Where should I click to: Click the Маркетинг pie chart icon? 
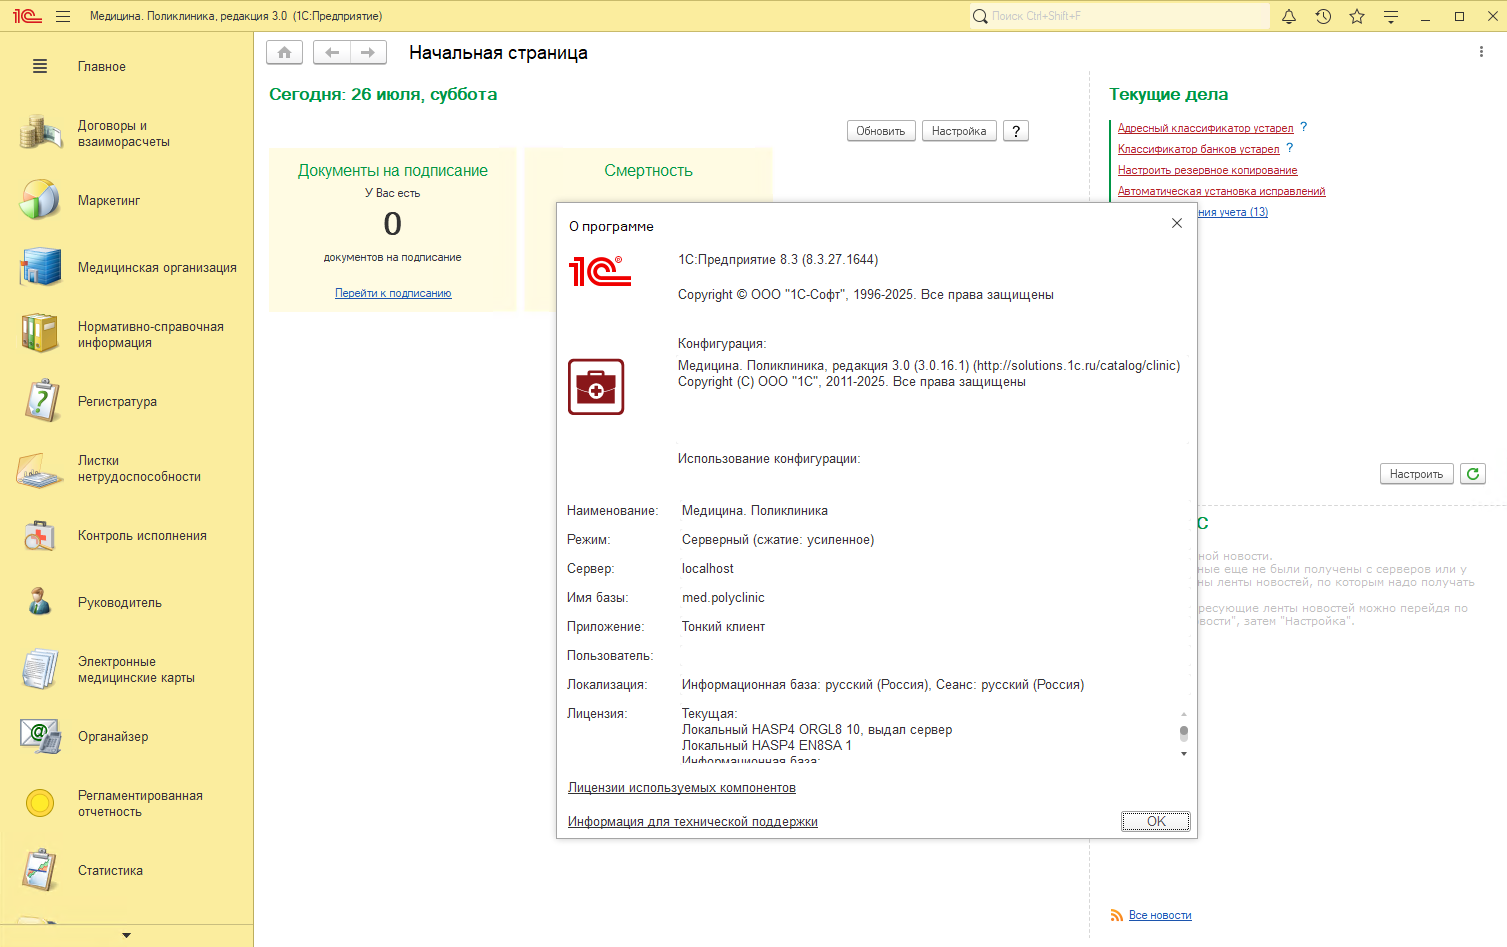tap(40, 200)
